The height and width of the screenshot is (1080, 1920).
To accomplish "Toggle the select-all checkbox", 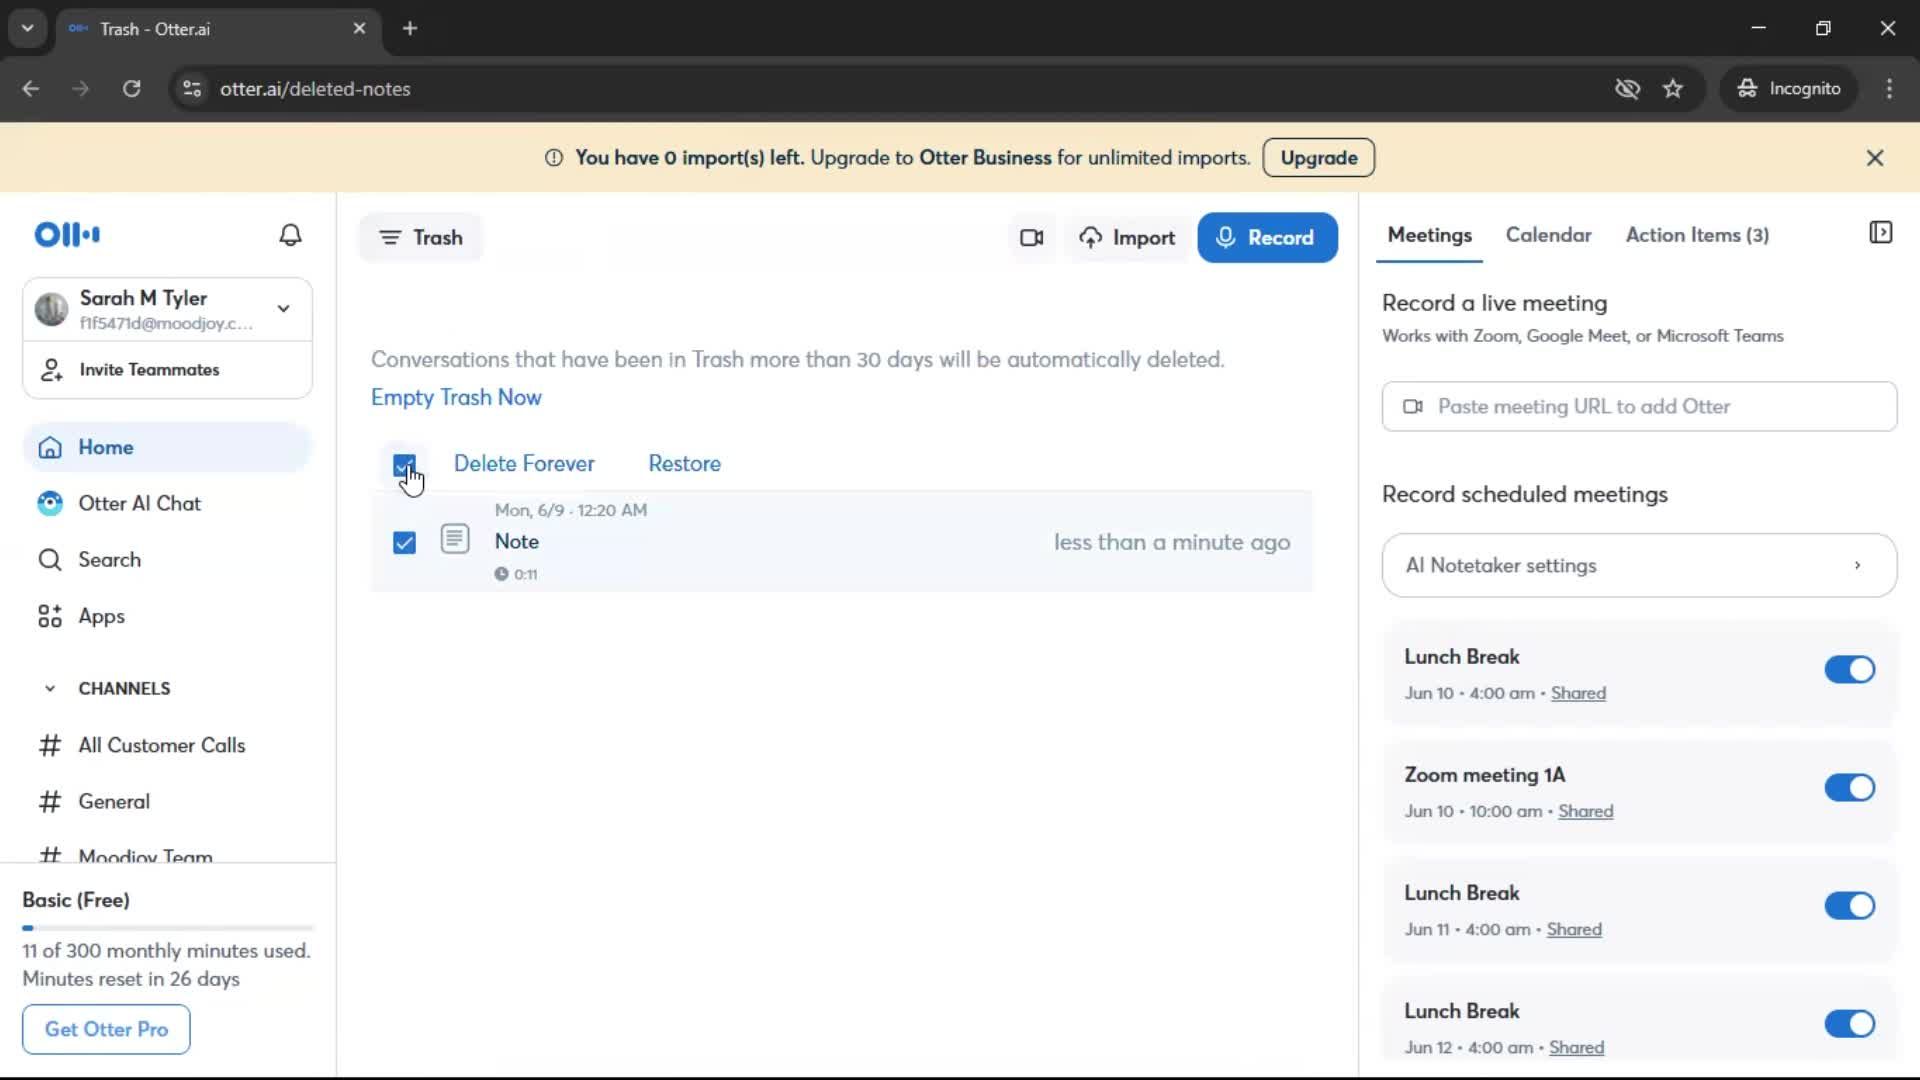I will tap(404, 465).
